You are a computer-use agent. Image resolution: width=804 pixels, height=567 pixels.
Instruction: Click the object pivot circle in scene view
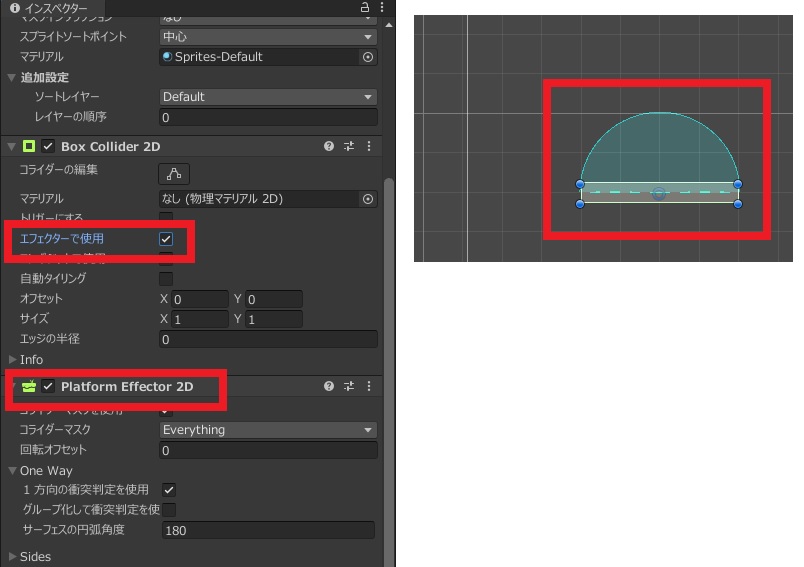click(x=659, y=194)
